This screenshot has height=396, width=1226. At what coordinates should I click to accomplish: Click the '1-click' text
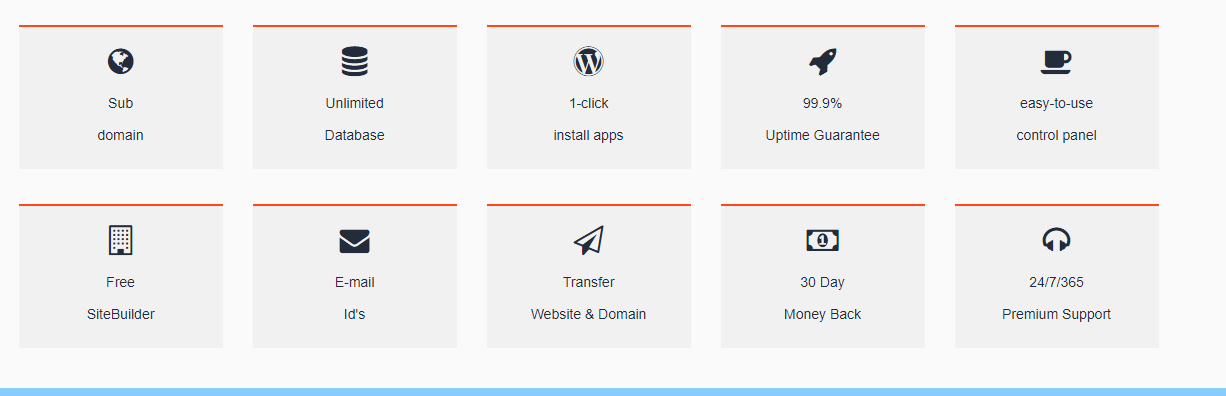[x=589, y=103]
